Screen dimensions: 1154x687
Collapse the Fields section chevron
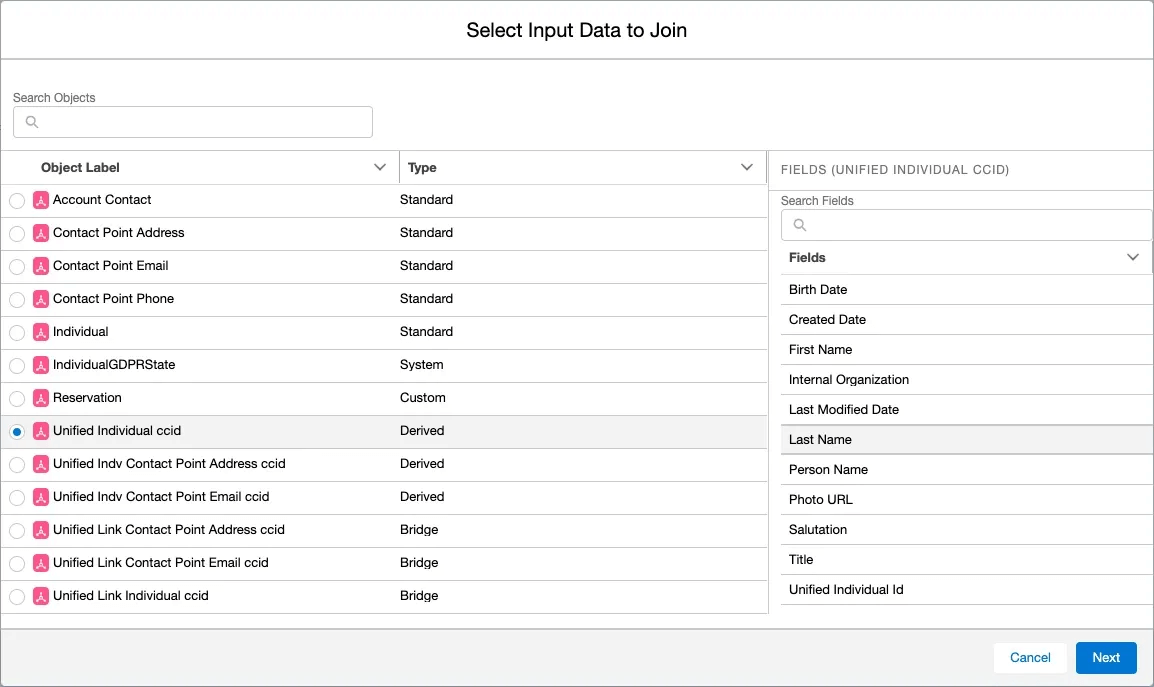(x=1133, y=257)
